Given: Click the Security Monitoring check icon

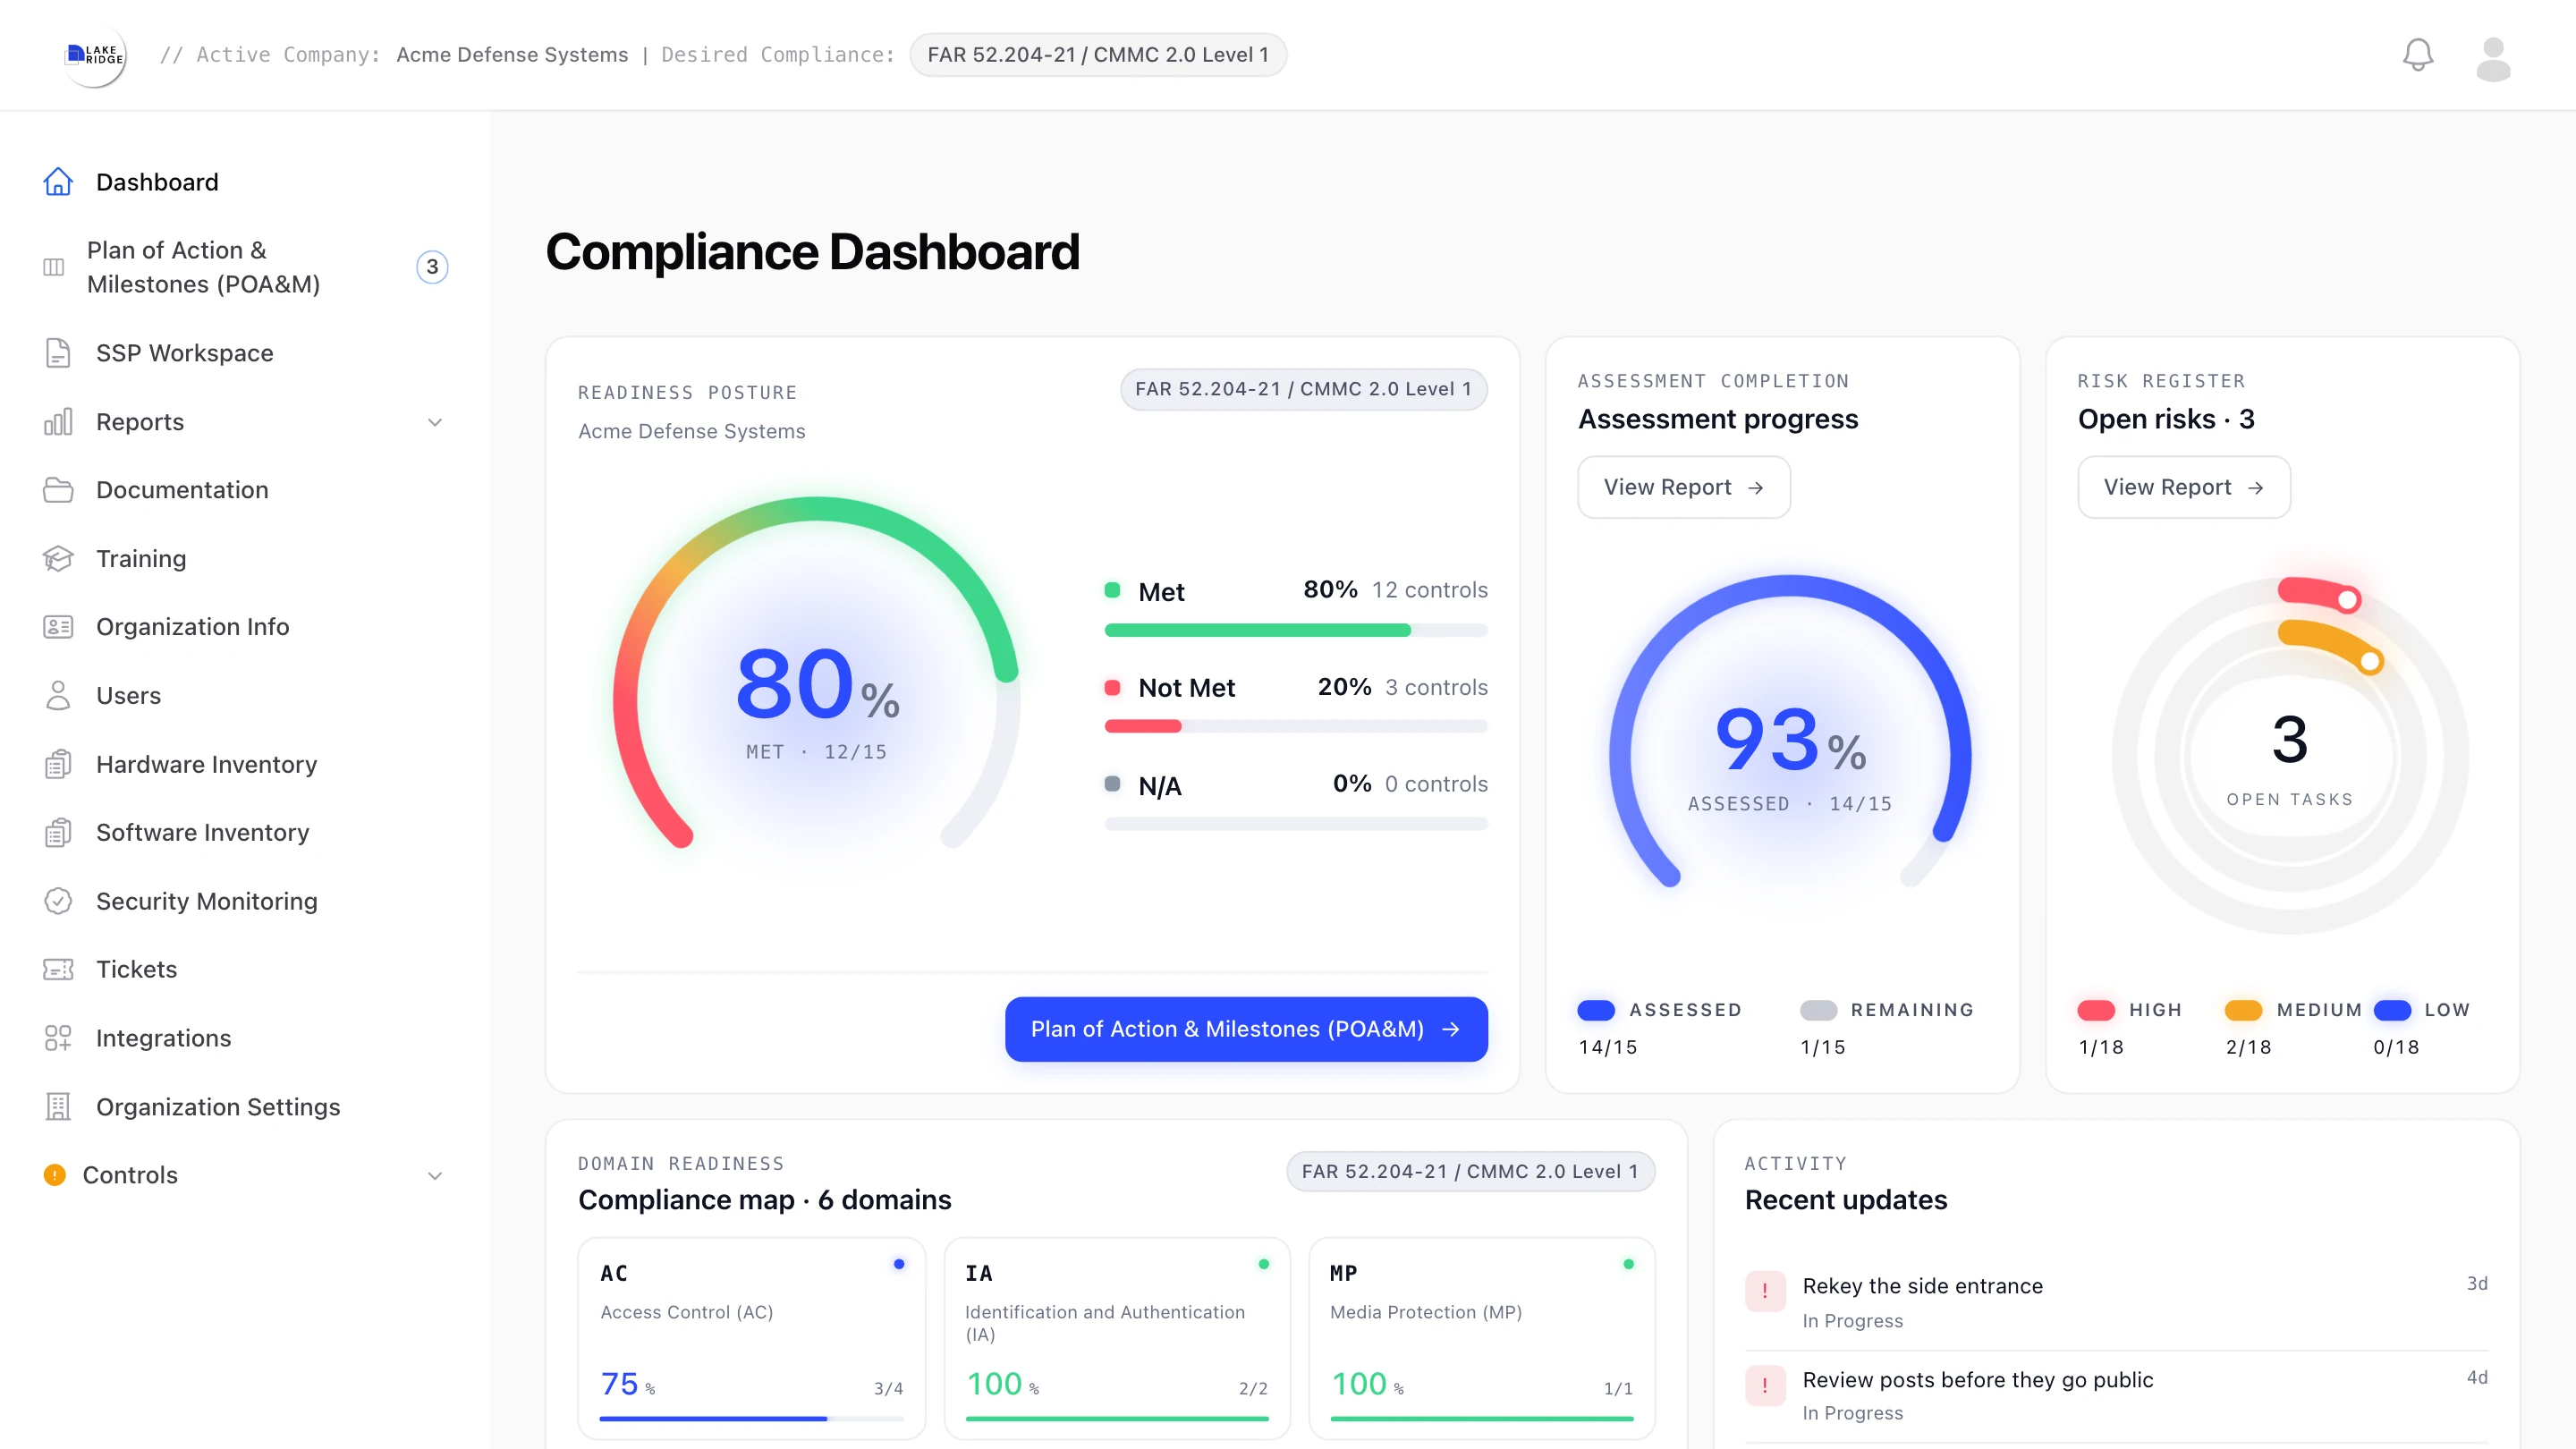Looking at the screenshot, I should (58, 901).
